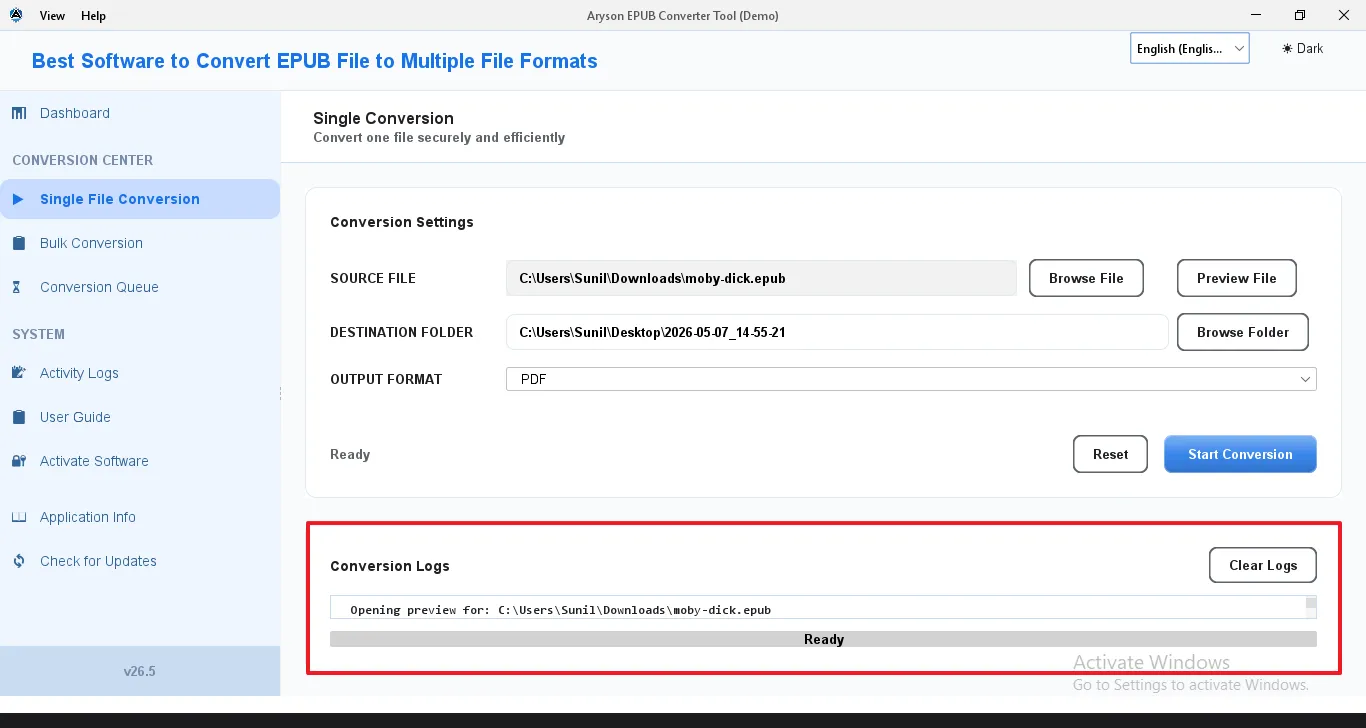Click the Start Conversion button
This screenshot has height=728, width=1366.
point(1240,454)
